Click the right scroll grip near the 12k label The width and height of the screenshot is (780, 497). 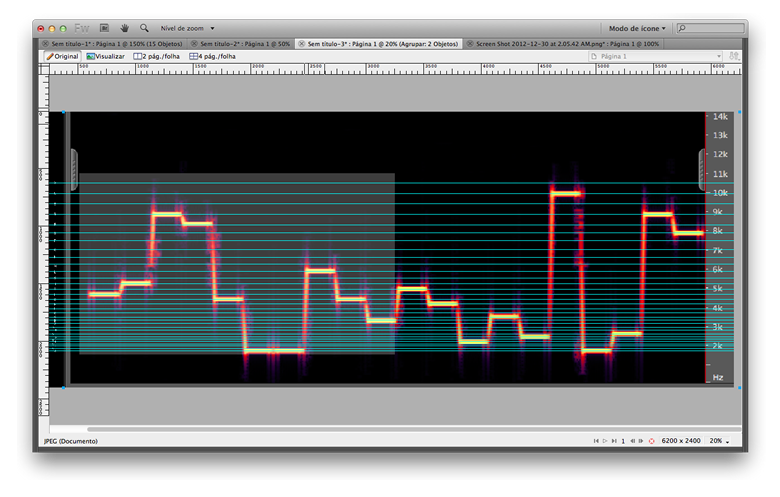pos(702,170)
